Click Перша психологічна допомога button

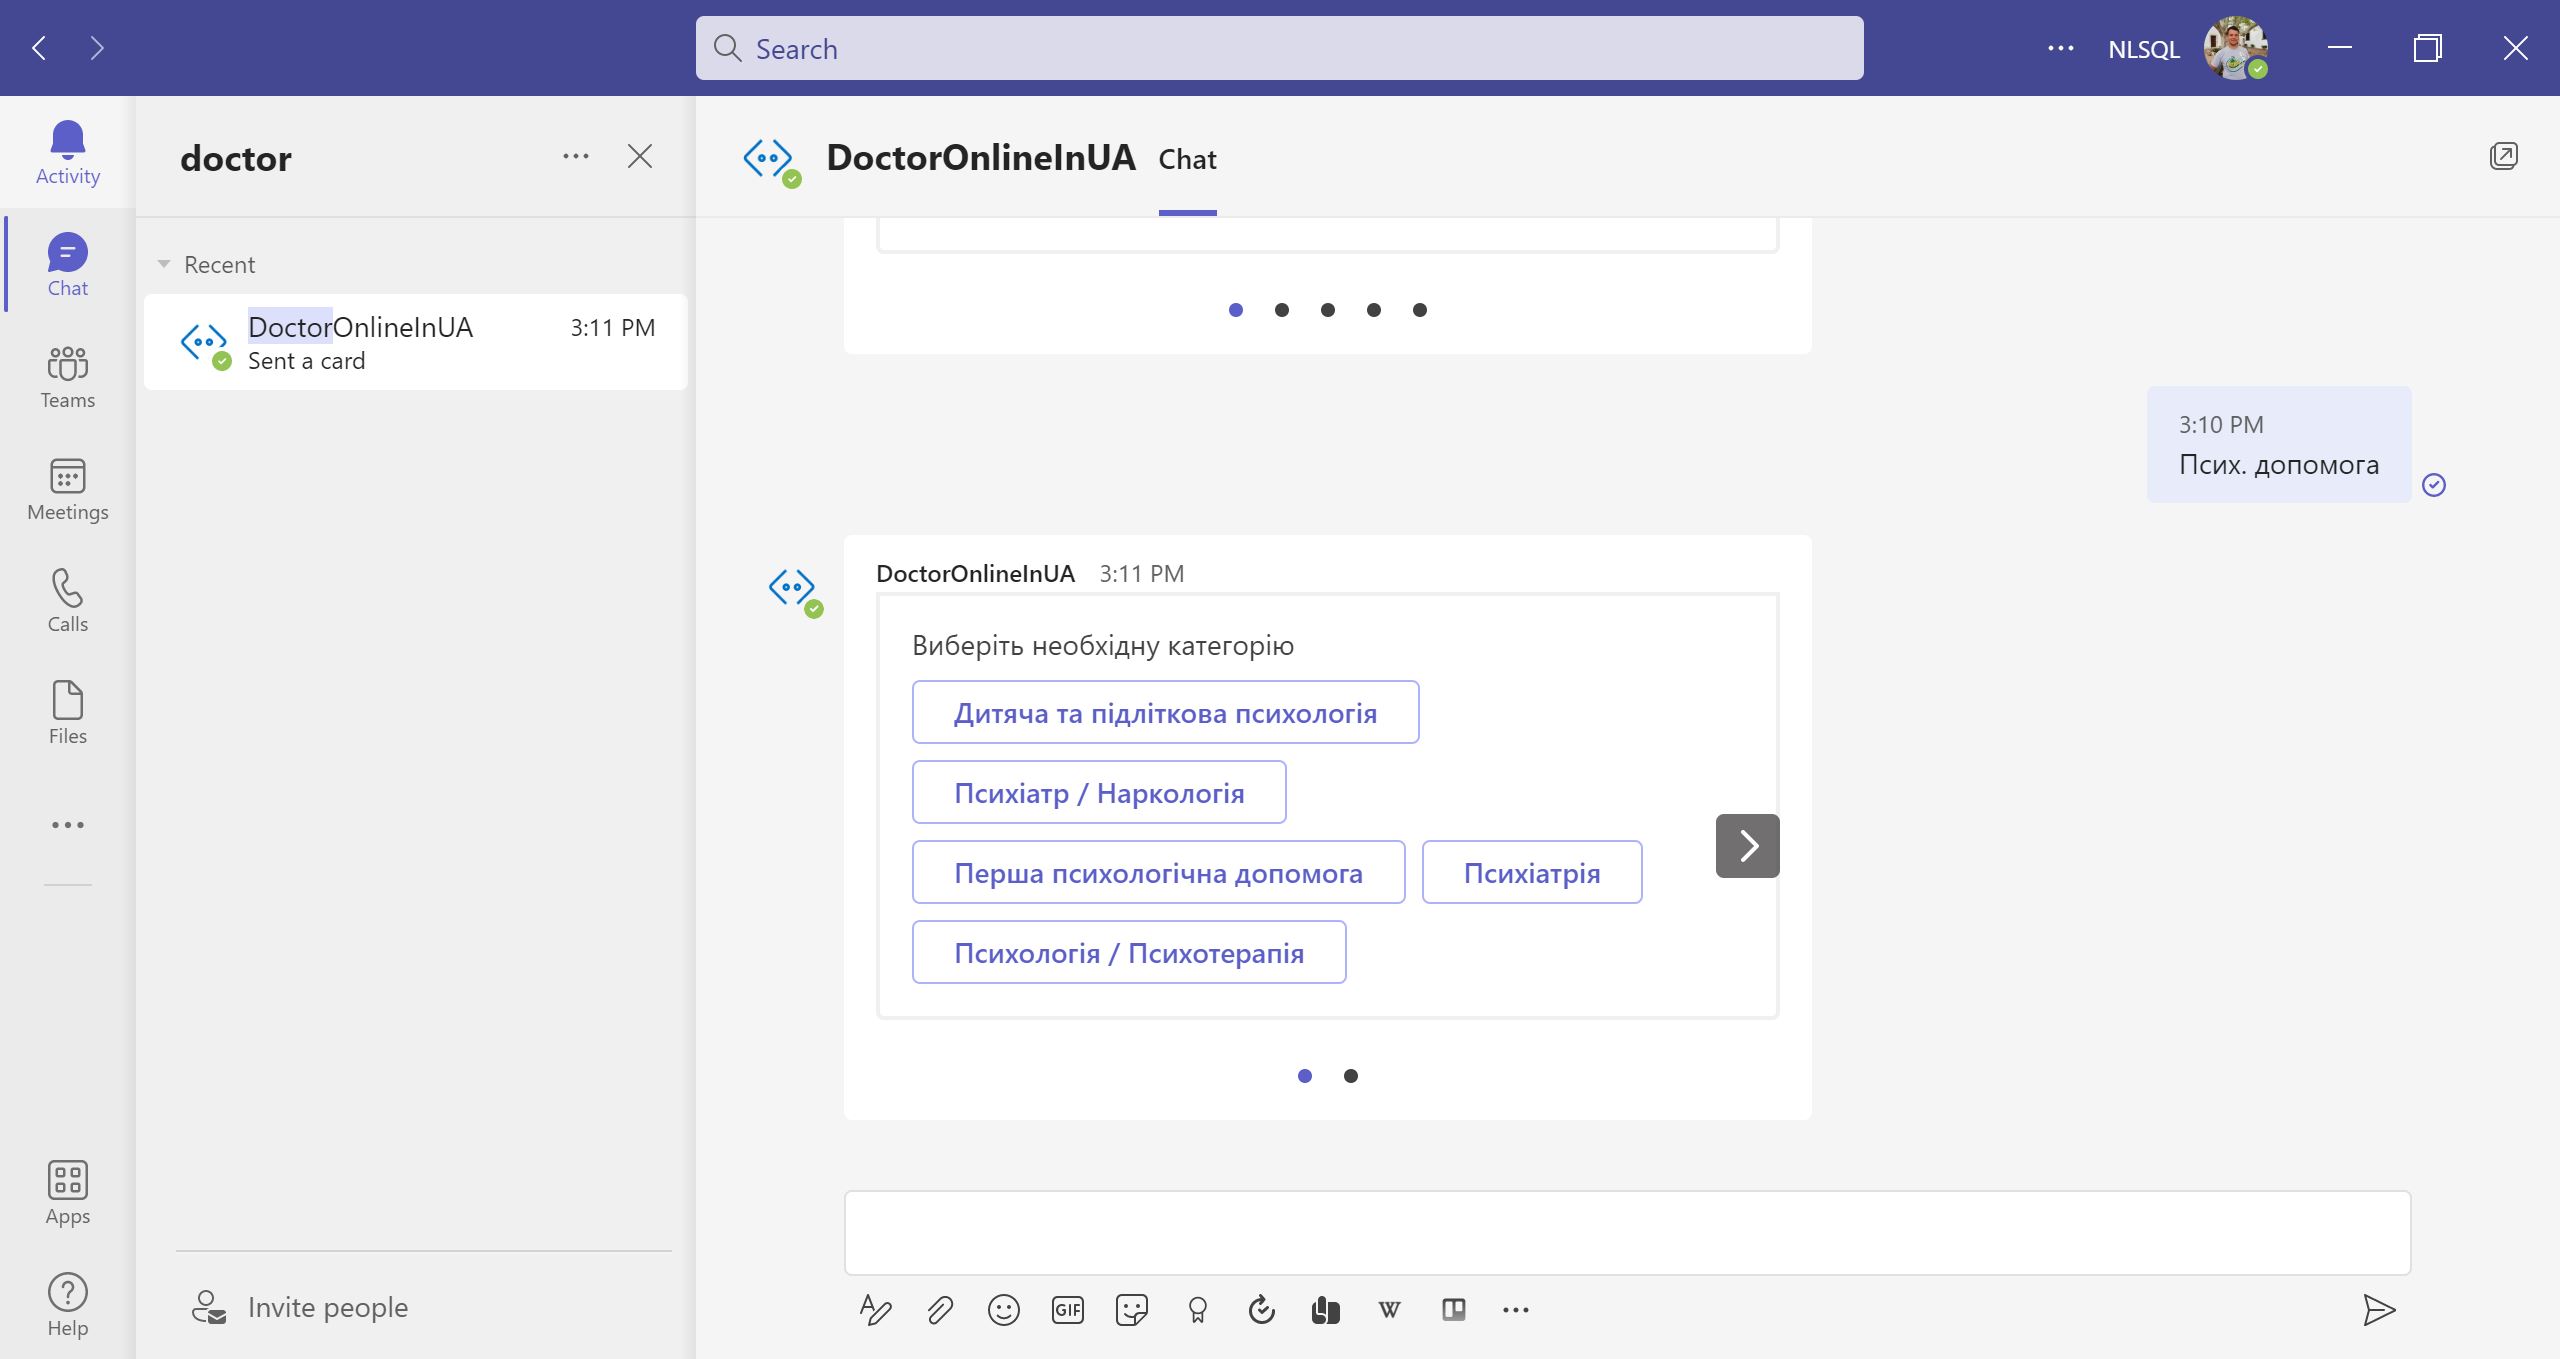(1157, 873)
